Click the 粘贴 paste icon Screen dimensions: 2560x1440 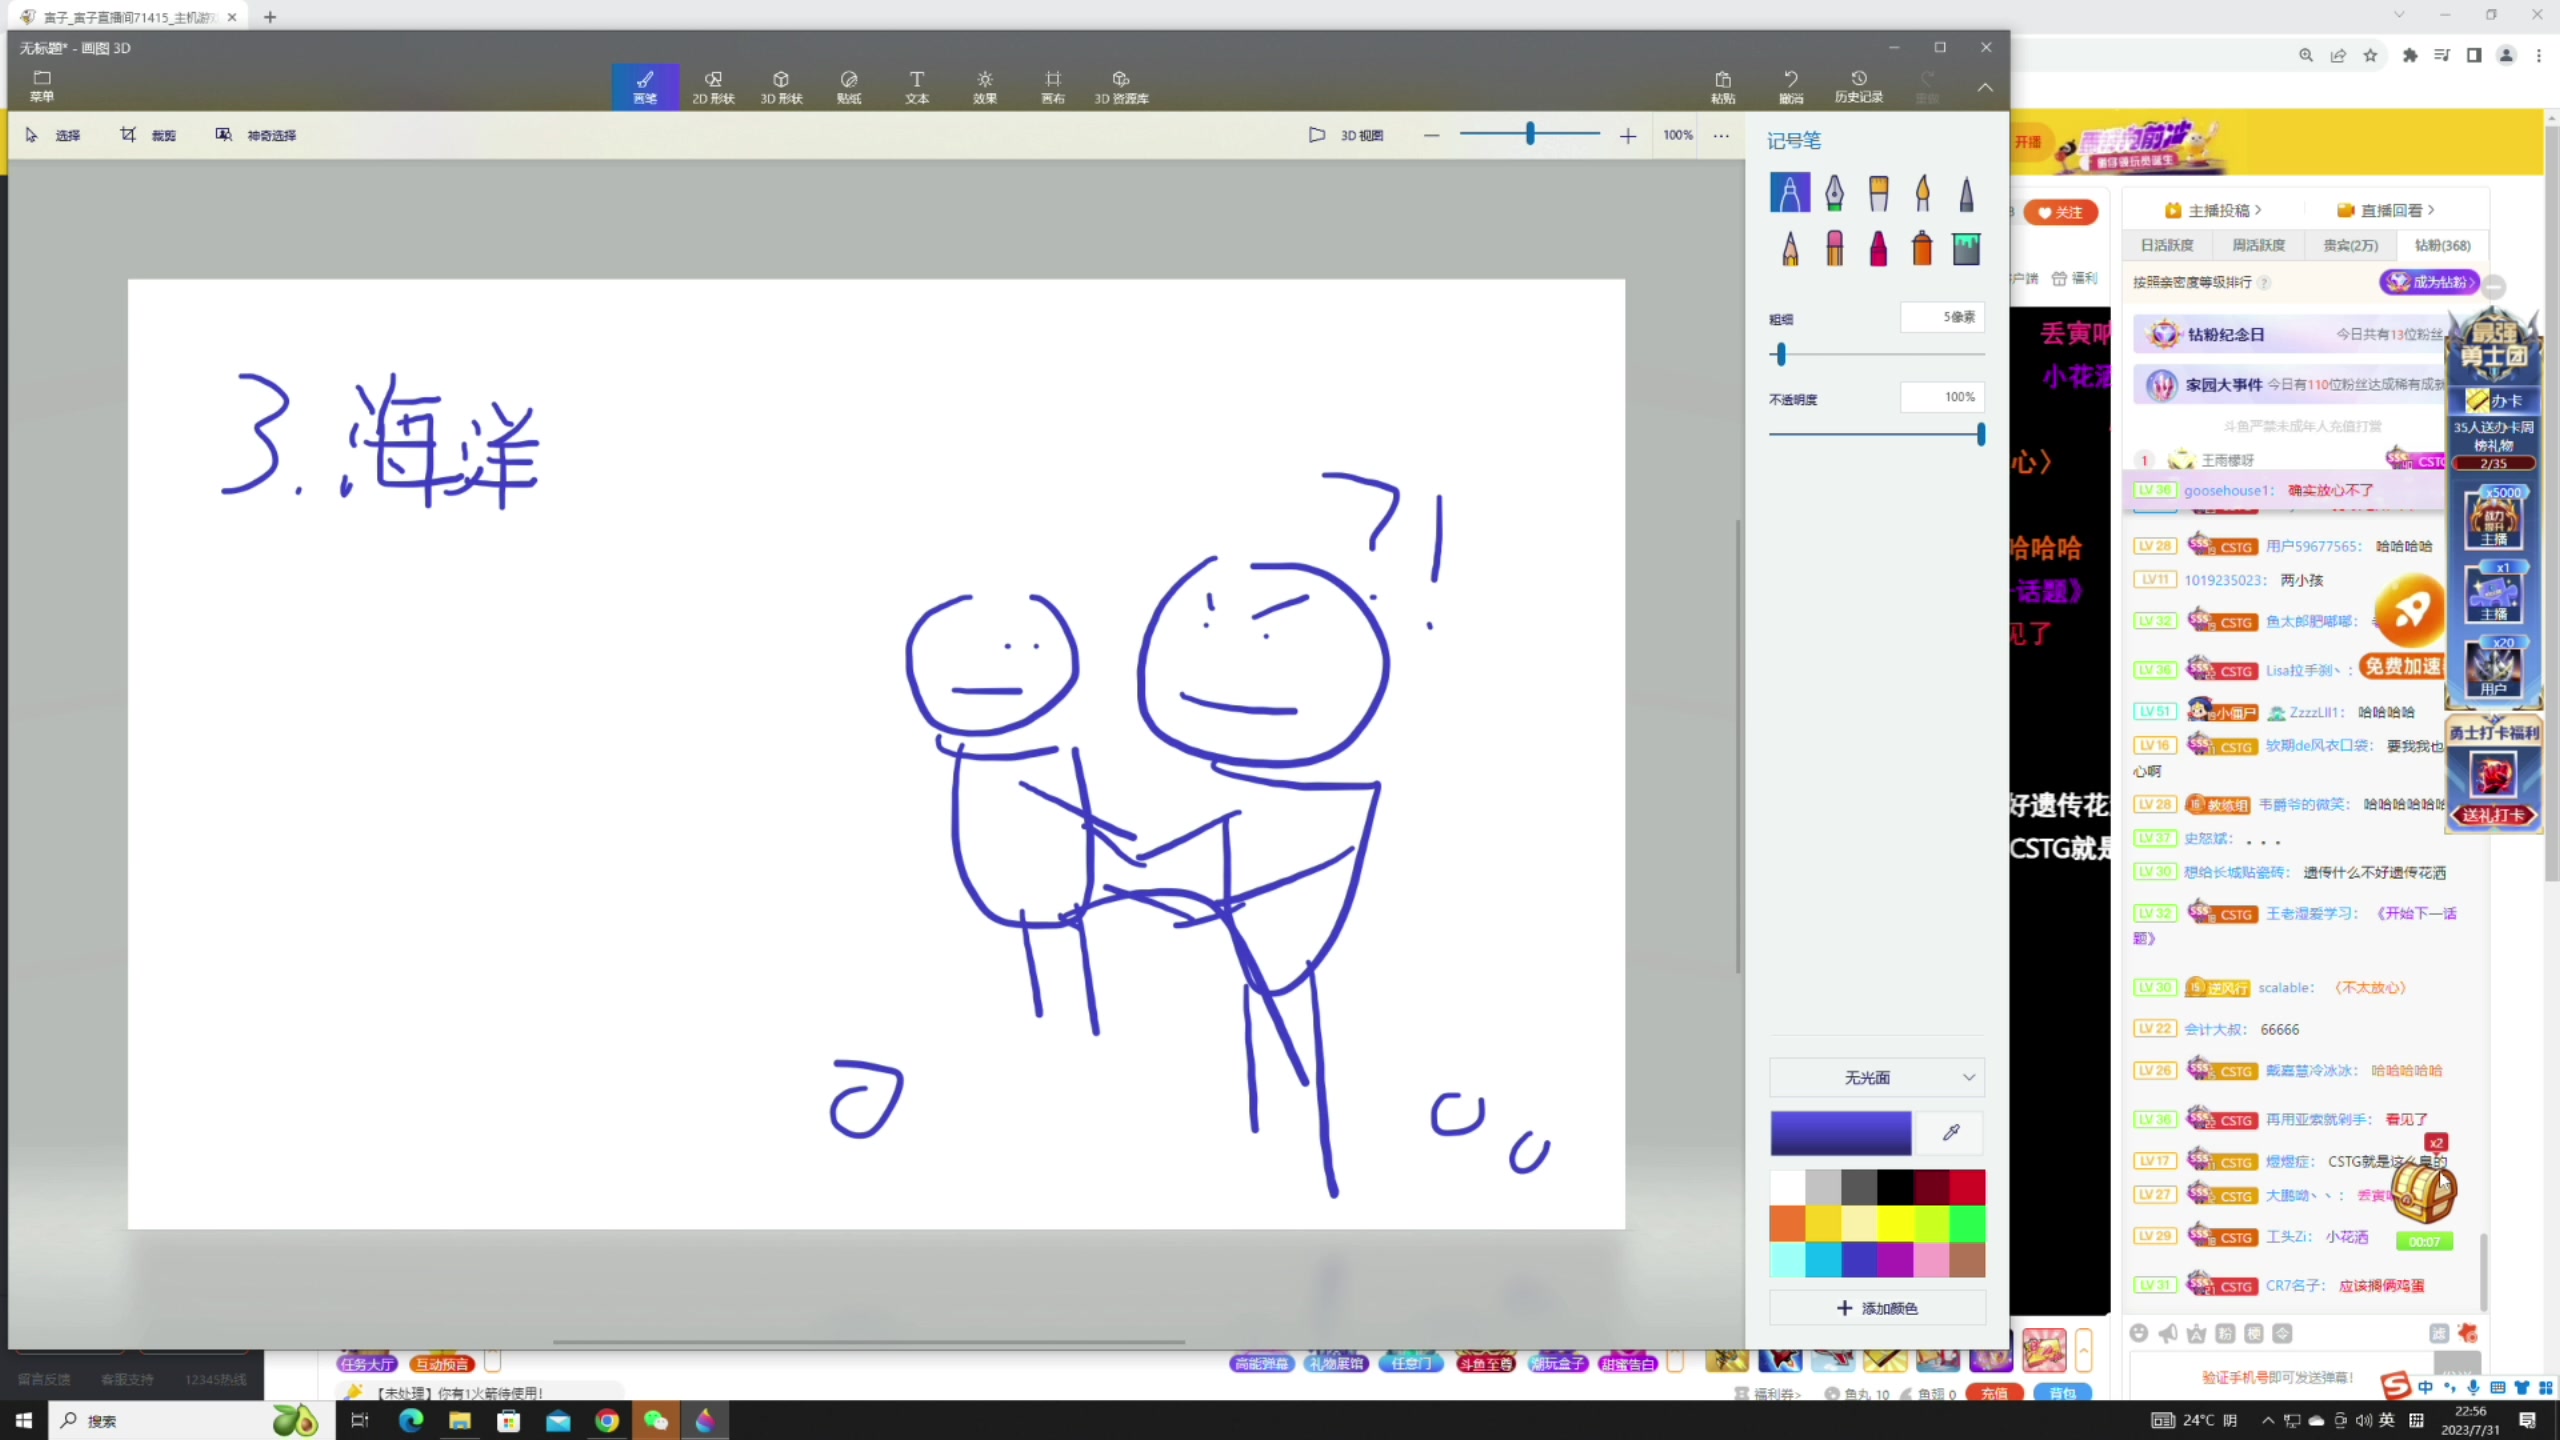click(1722, 87)
